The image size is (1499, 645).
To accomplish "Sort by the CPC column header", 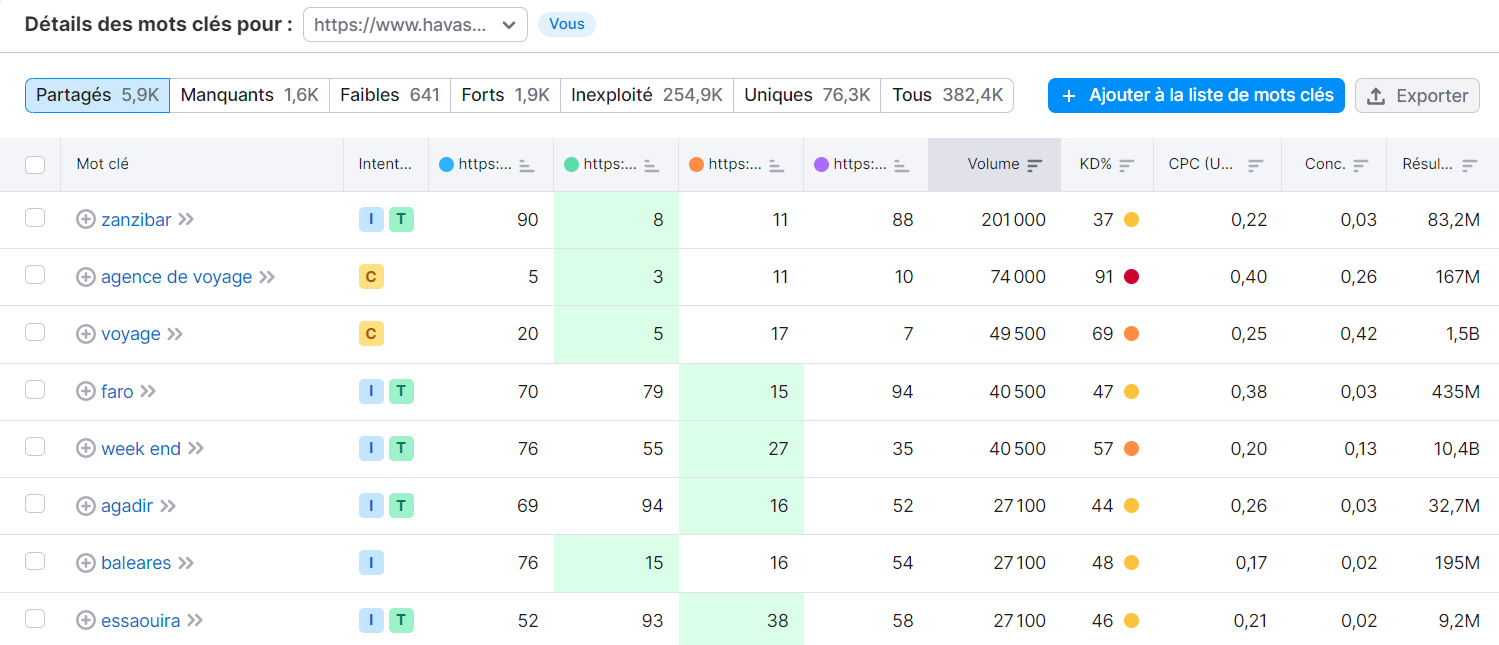I will 1256,165.
